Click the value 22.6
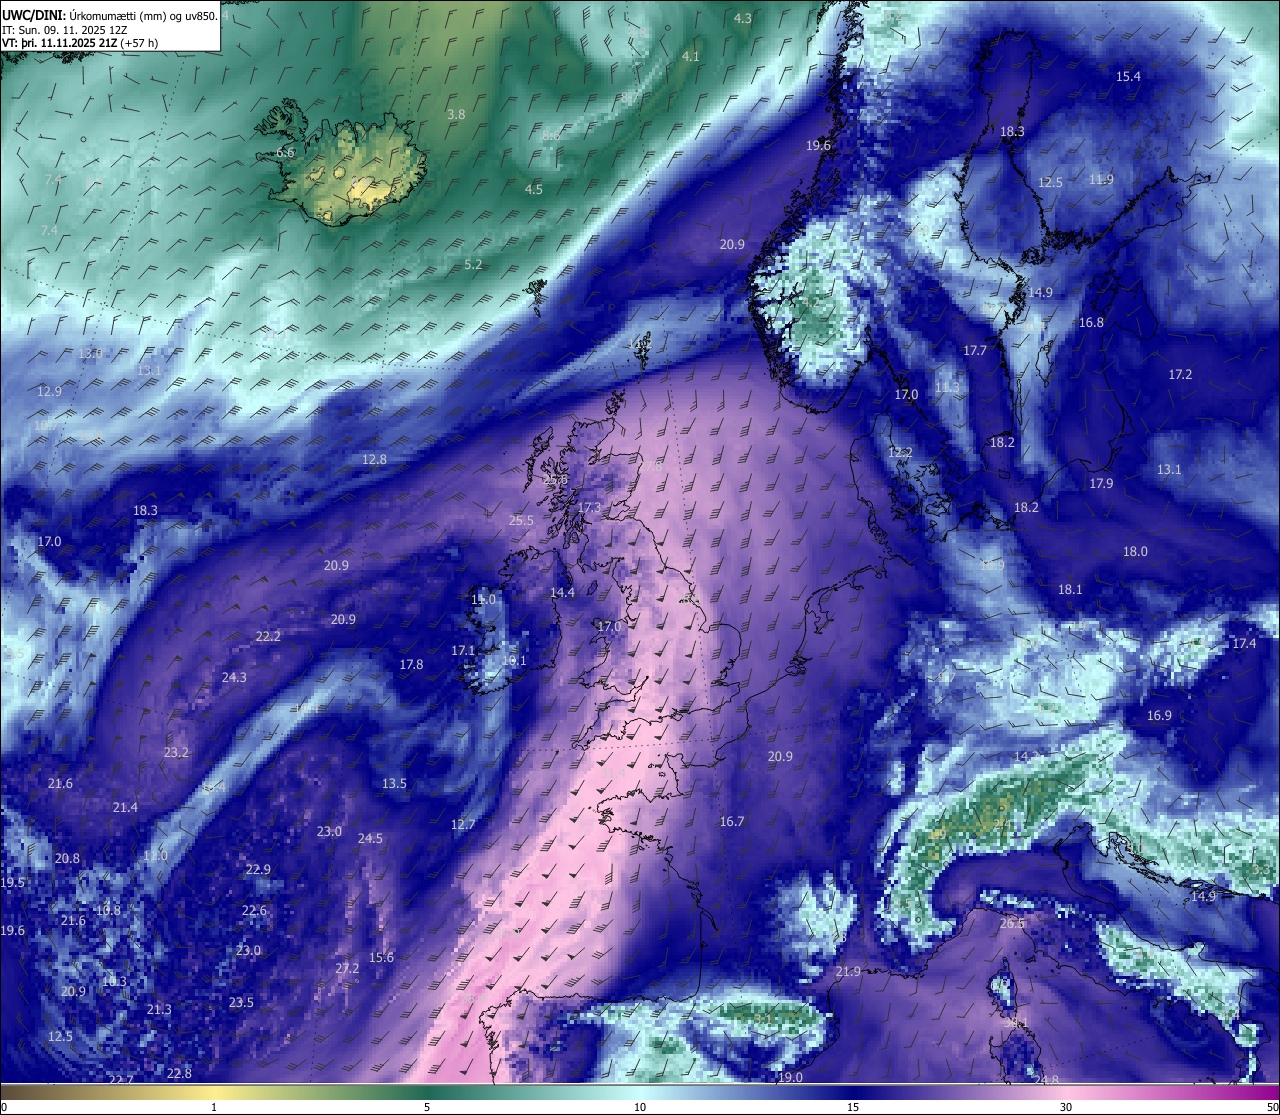This screenshot has height=1115, width=1280. [x=254, y=911]
